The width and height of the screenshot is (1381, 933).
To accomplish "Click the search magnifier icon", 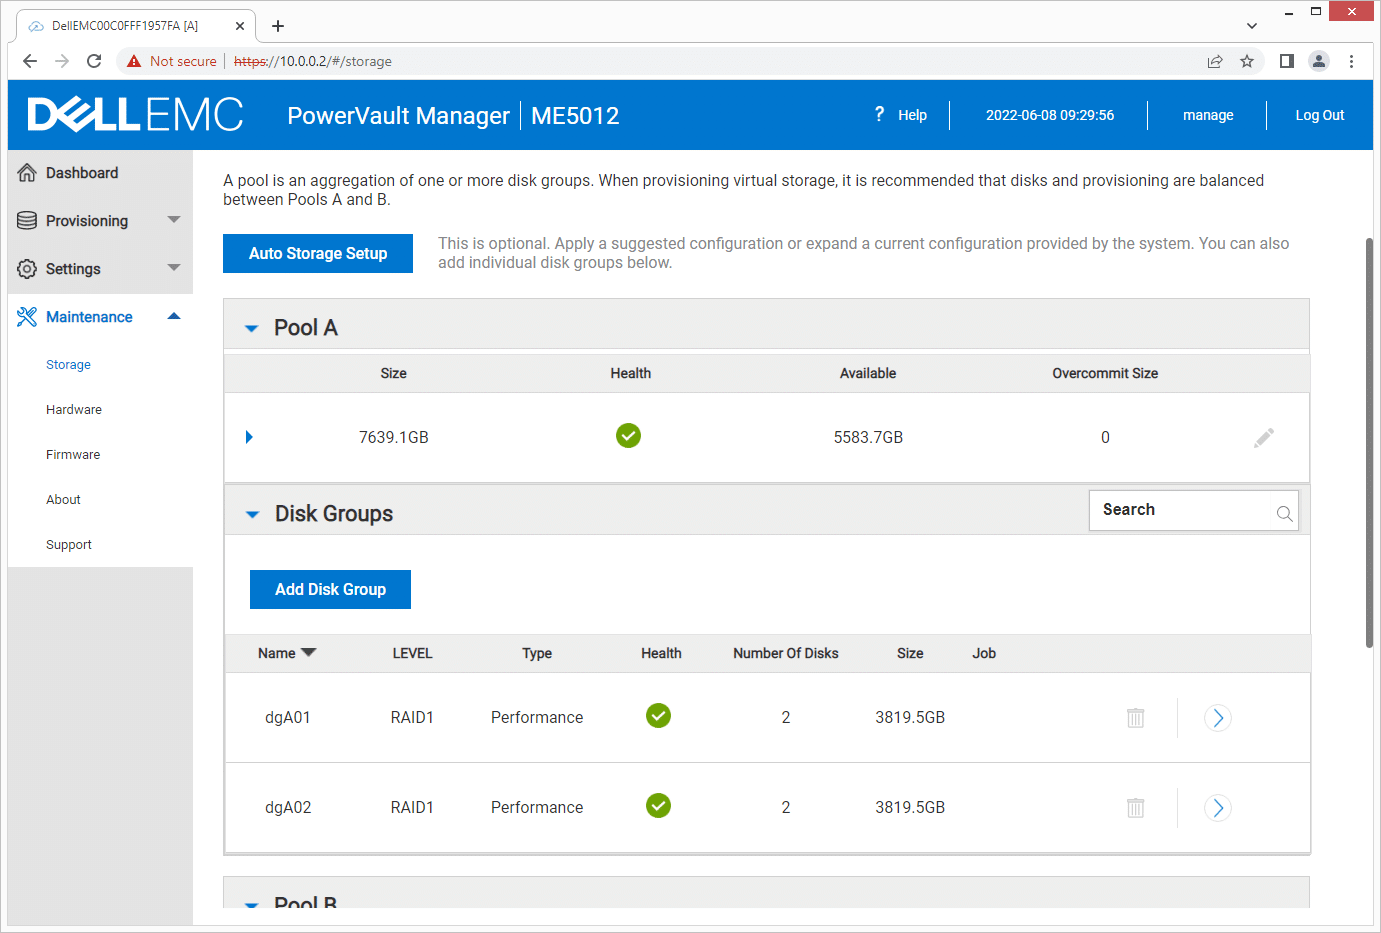I will pos(1285,514).
